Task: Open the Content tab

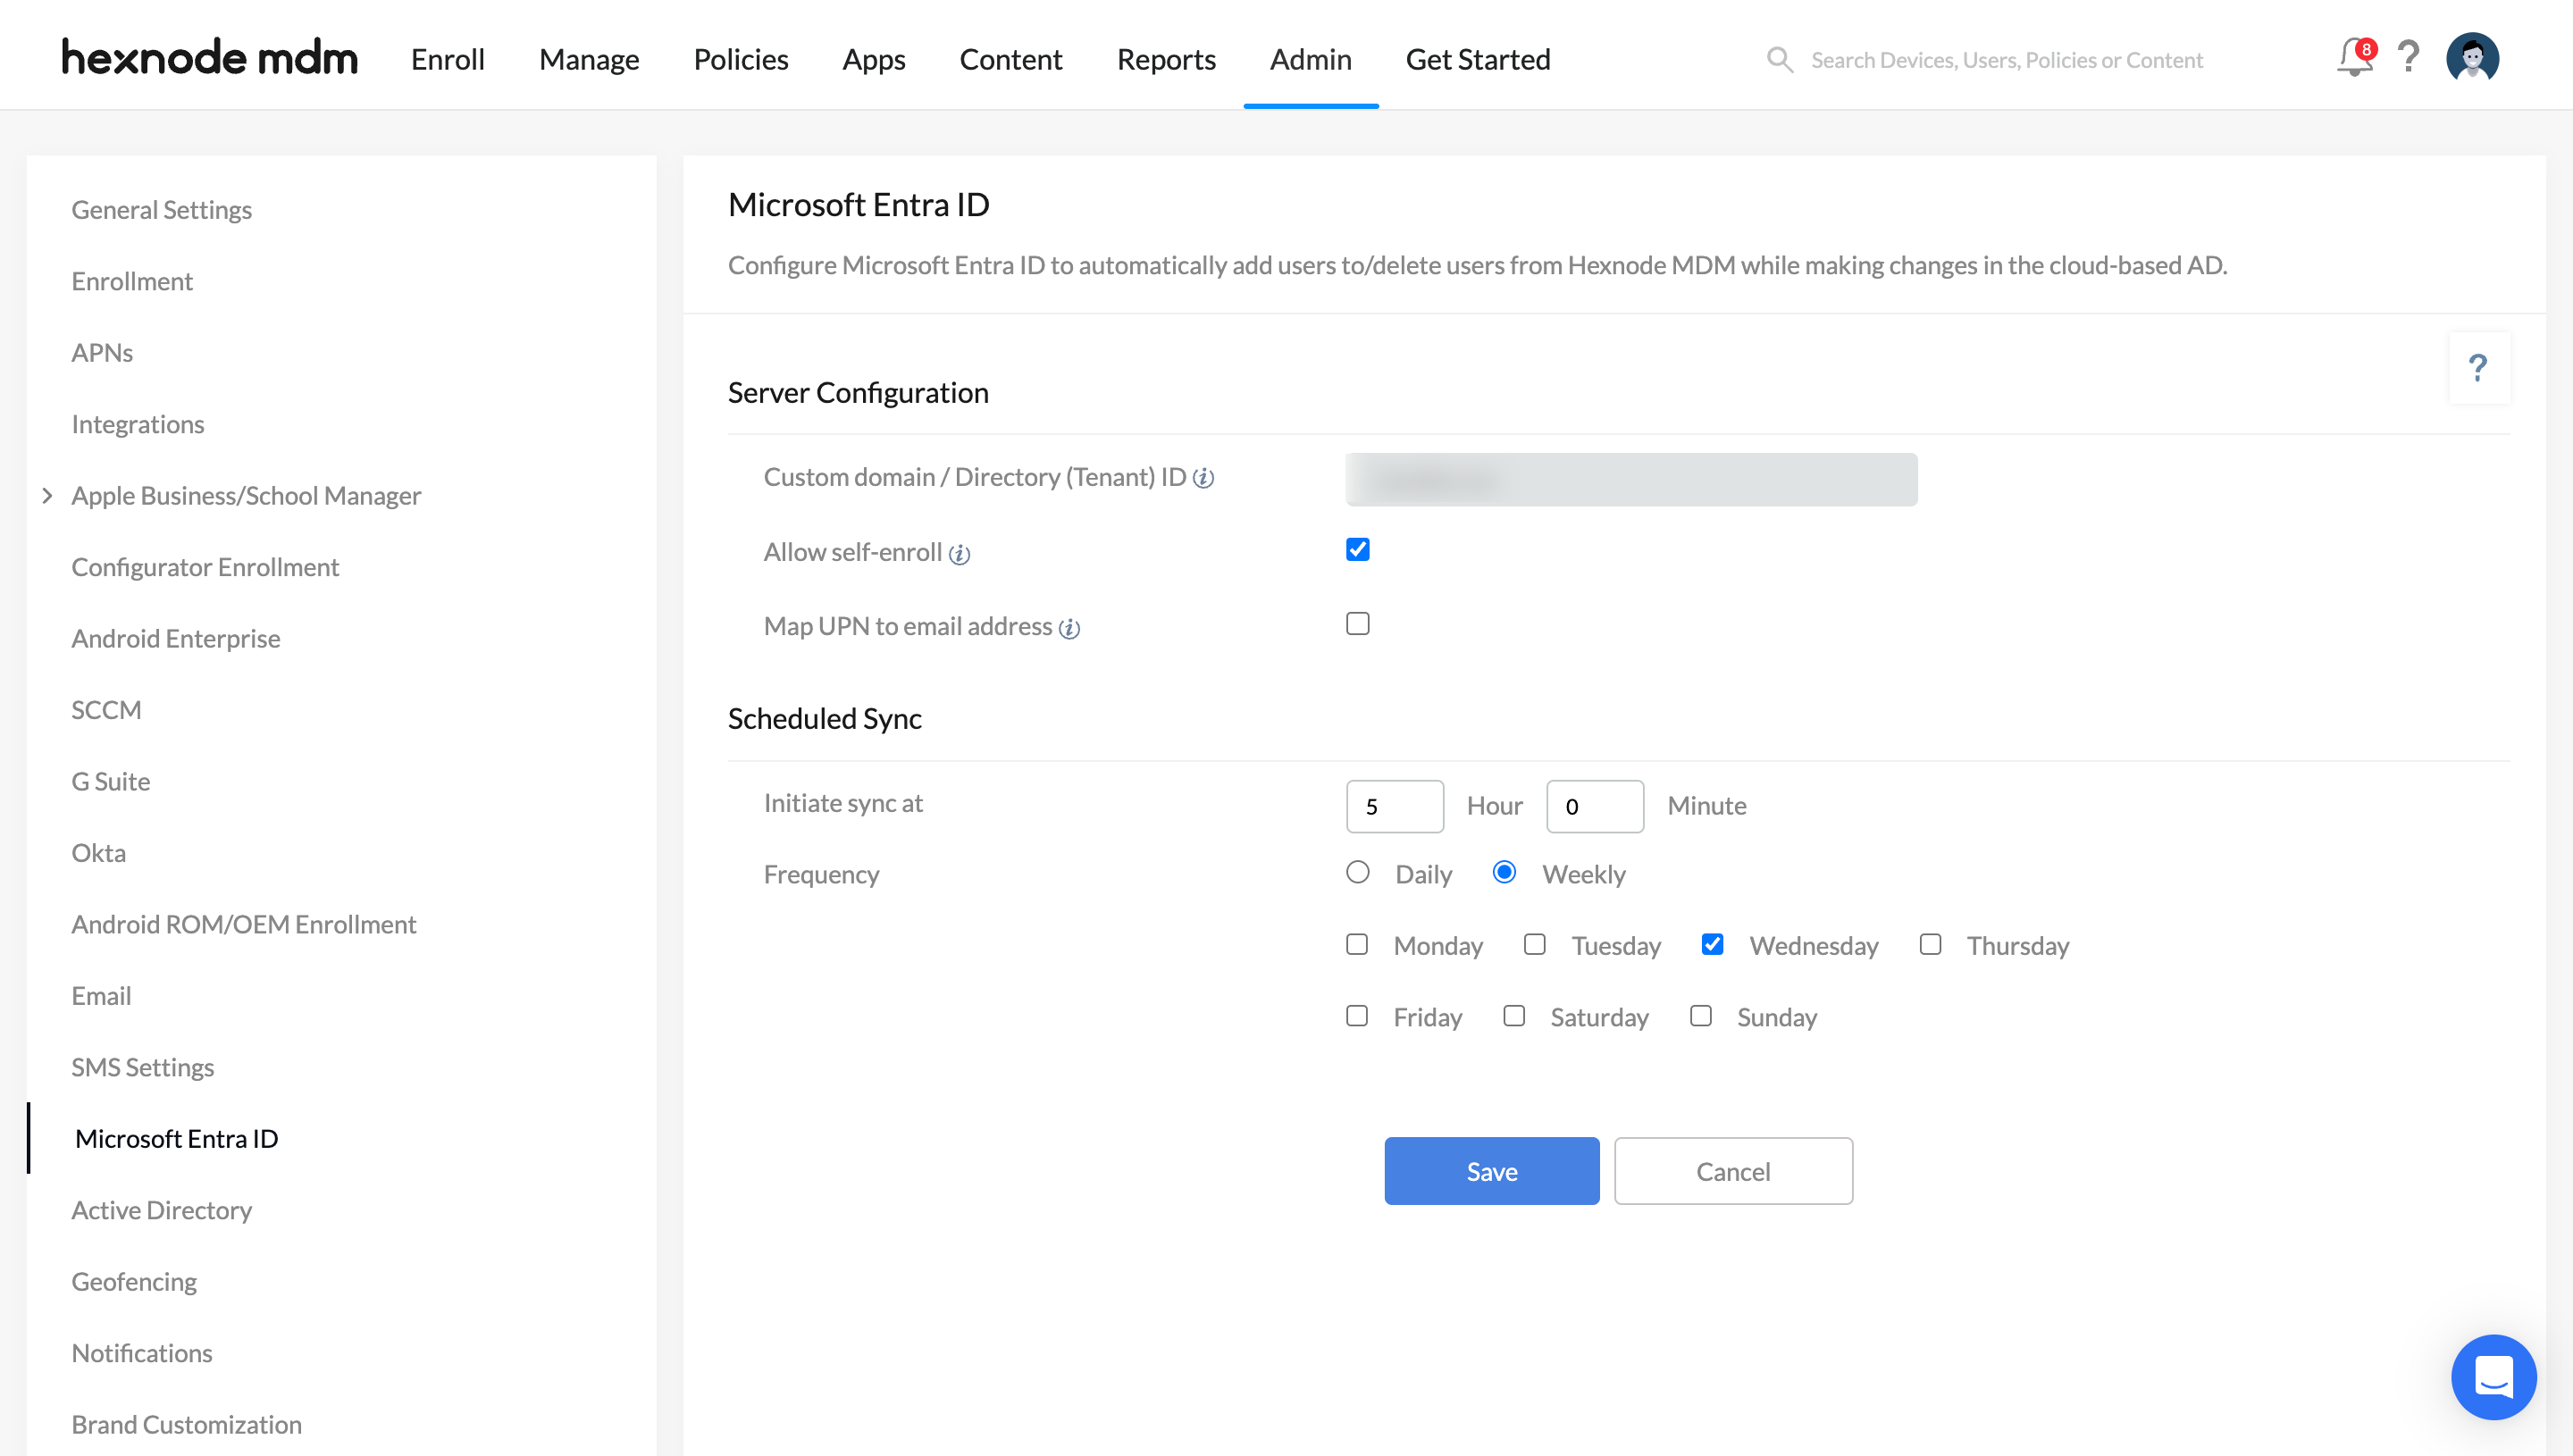Action: coord(1010,59)
